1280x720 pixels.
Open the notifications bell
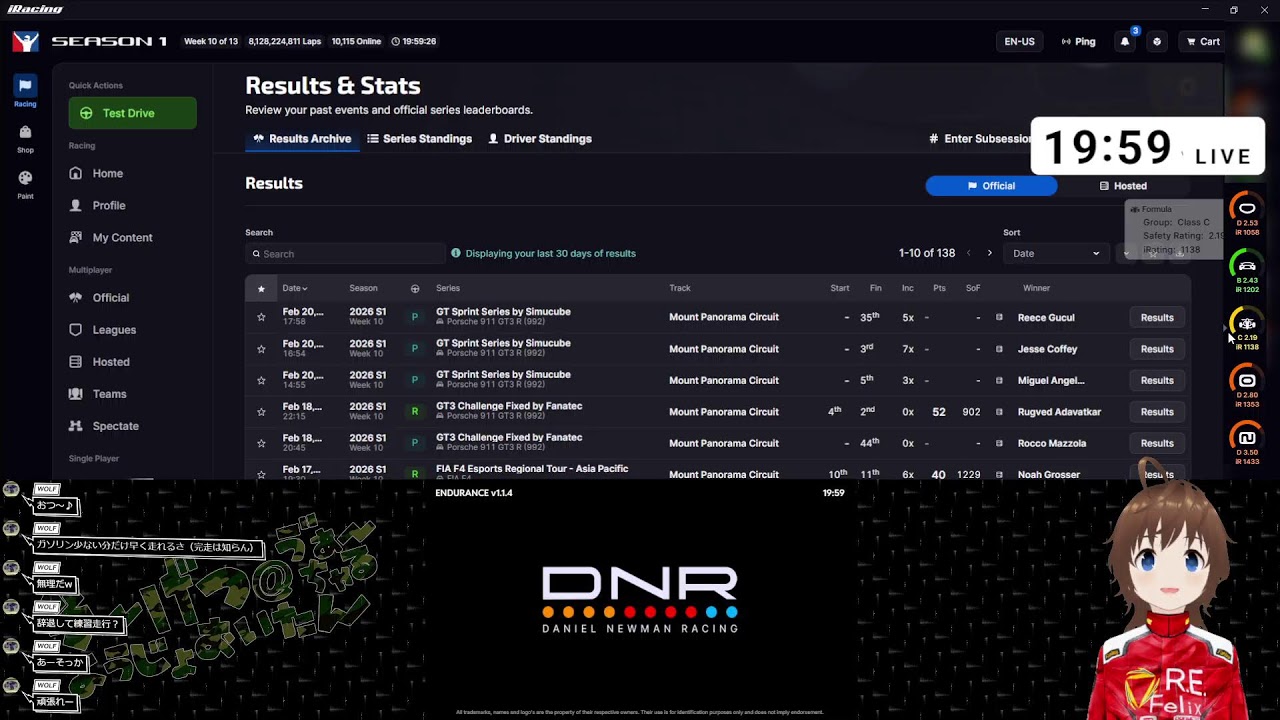coord(1125,42)
